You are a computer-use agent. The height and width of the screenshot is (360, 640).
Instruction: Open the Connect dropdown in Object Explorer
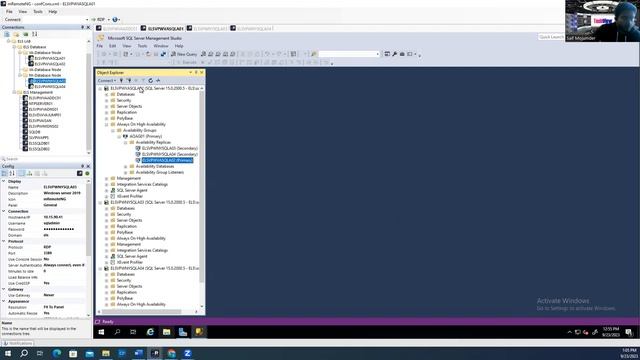pyautogui.click(x=107, y=80)
